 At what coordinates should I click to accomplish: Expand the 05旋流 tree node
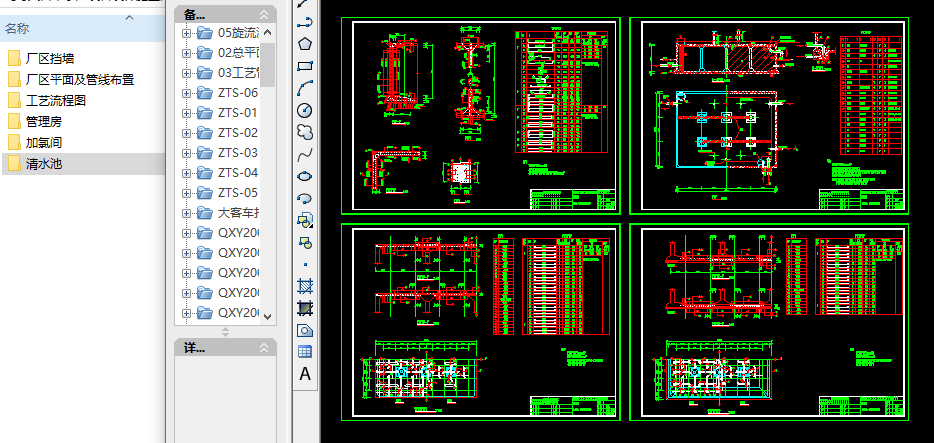click(x=186, y=33)
